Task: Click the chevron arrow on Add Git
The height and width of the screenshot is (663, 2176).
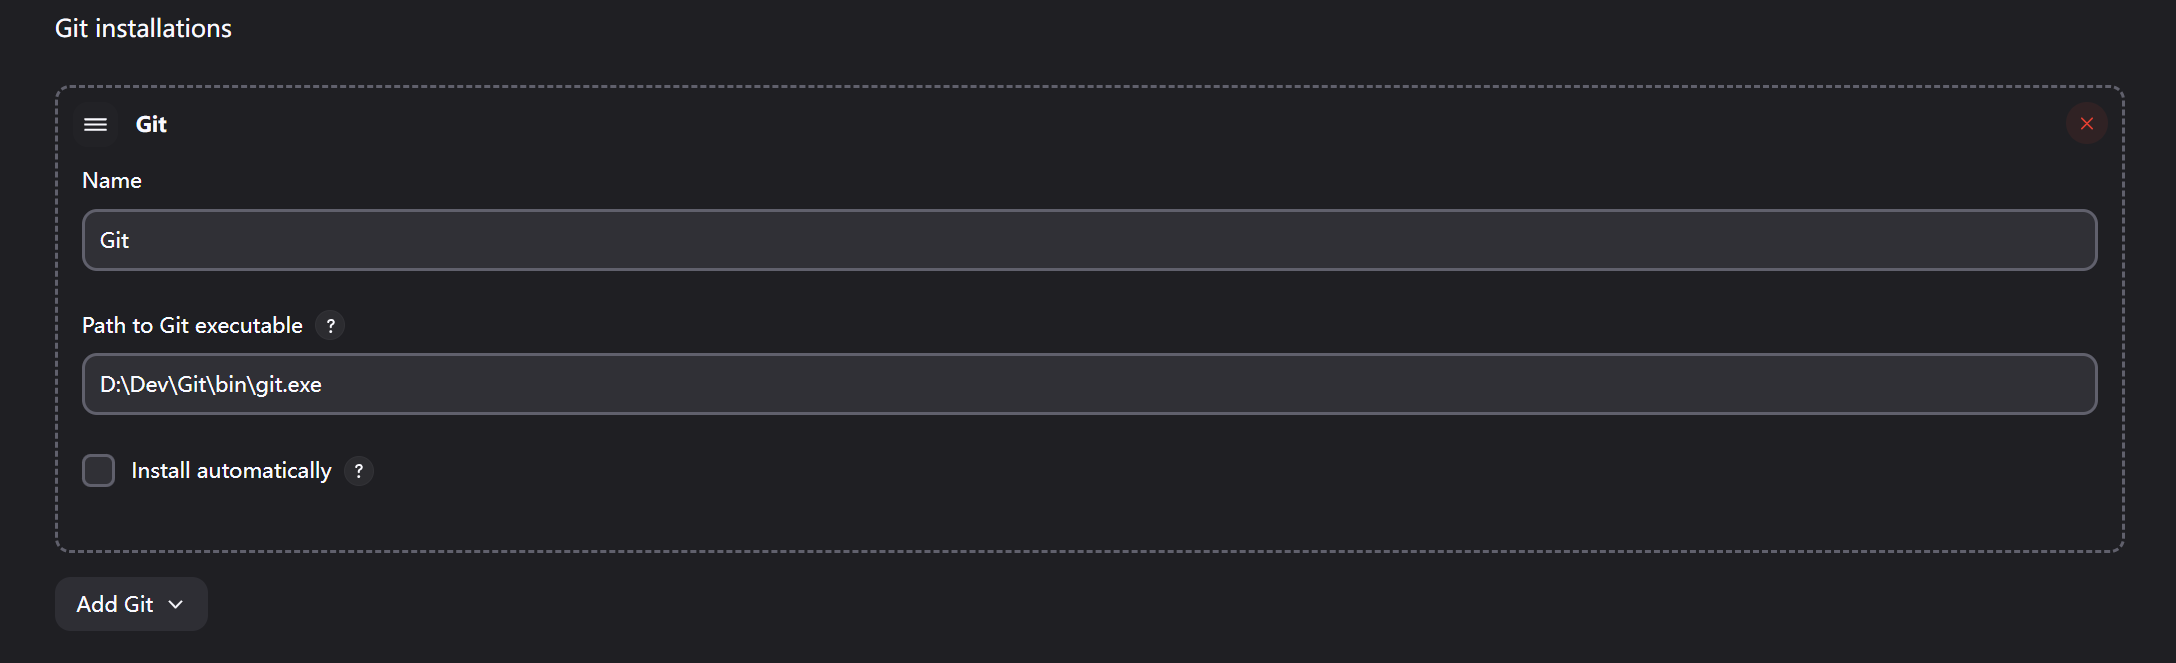Action: click(176, 604)
